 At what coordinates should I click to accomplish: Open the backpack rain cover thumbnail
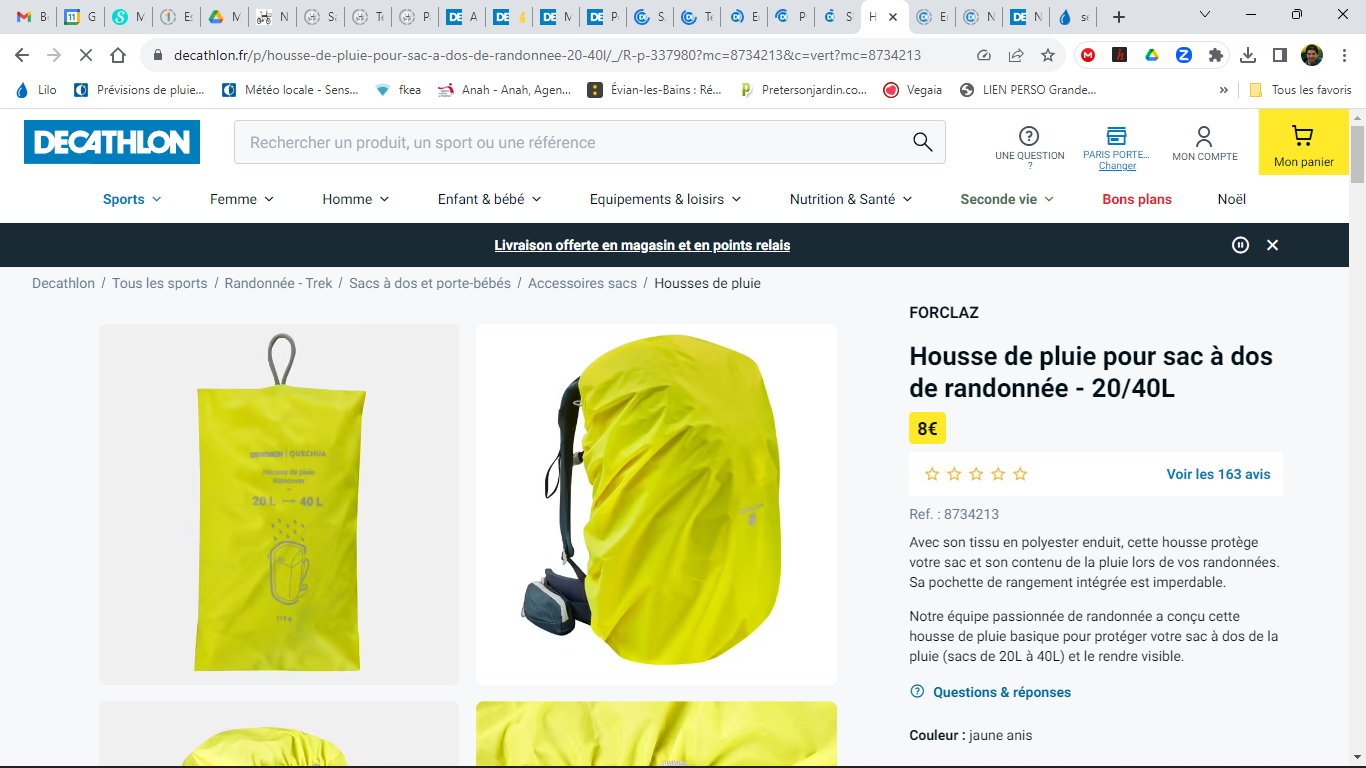656,504
